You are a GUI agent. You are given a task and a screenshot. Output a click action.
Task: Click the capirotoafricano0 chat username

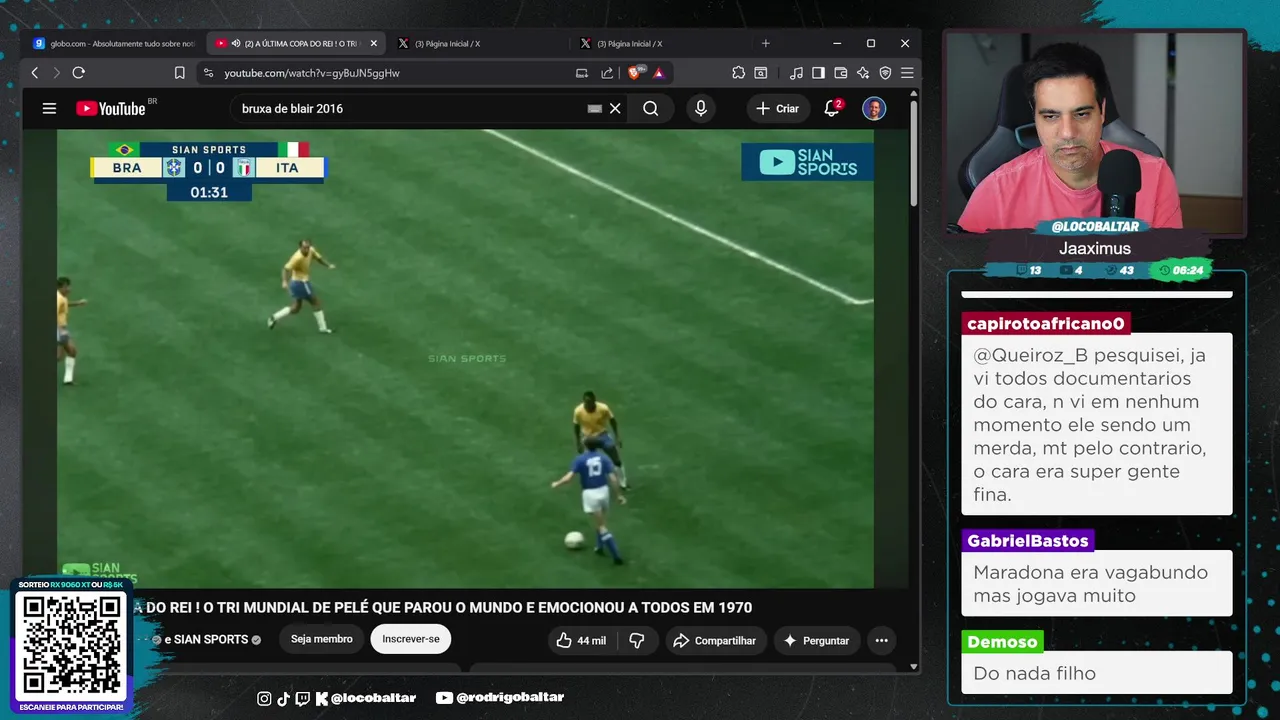1046,323
